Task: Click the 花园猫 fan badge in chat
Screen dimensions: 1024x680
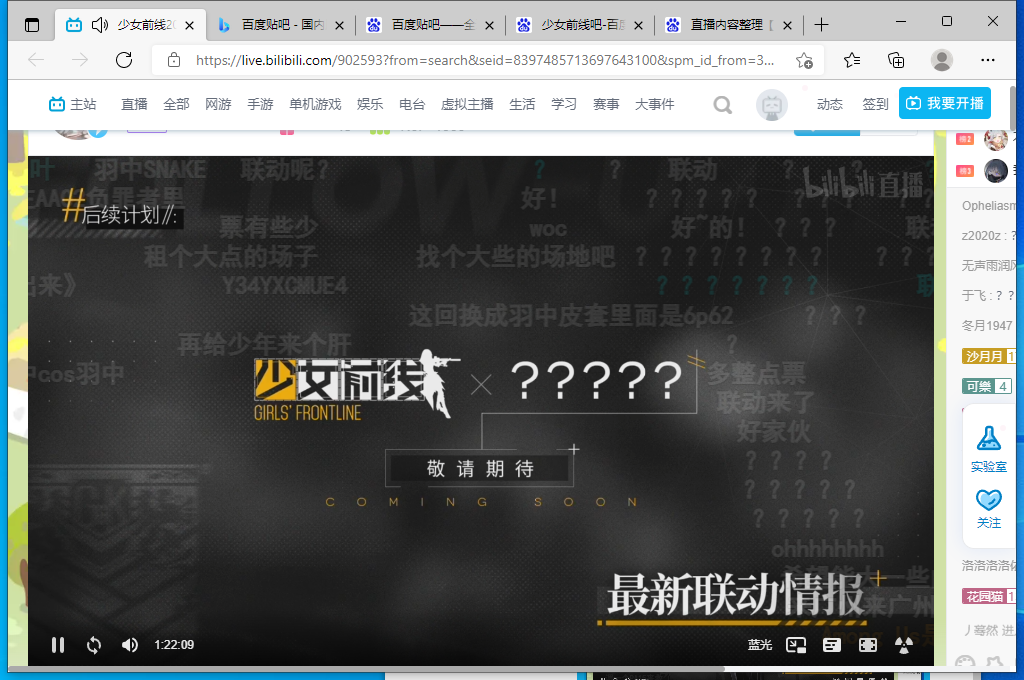Action: 988,596
